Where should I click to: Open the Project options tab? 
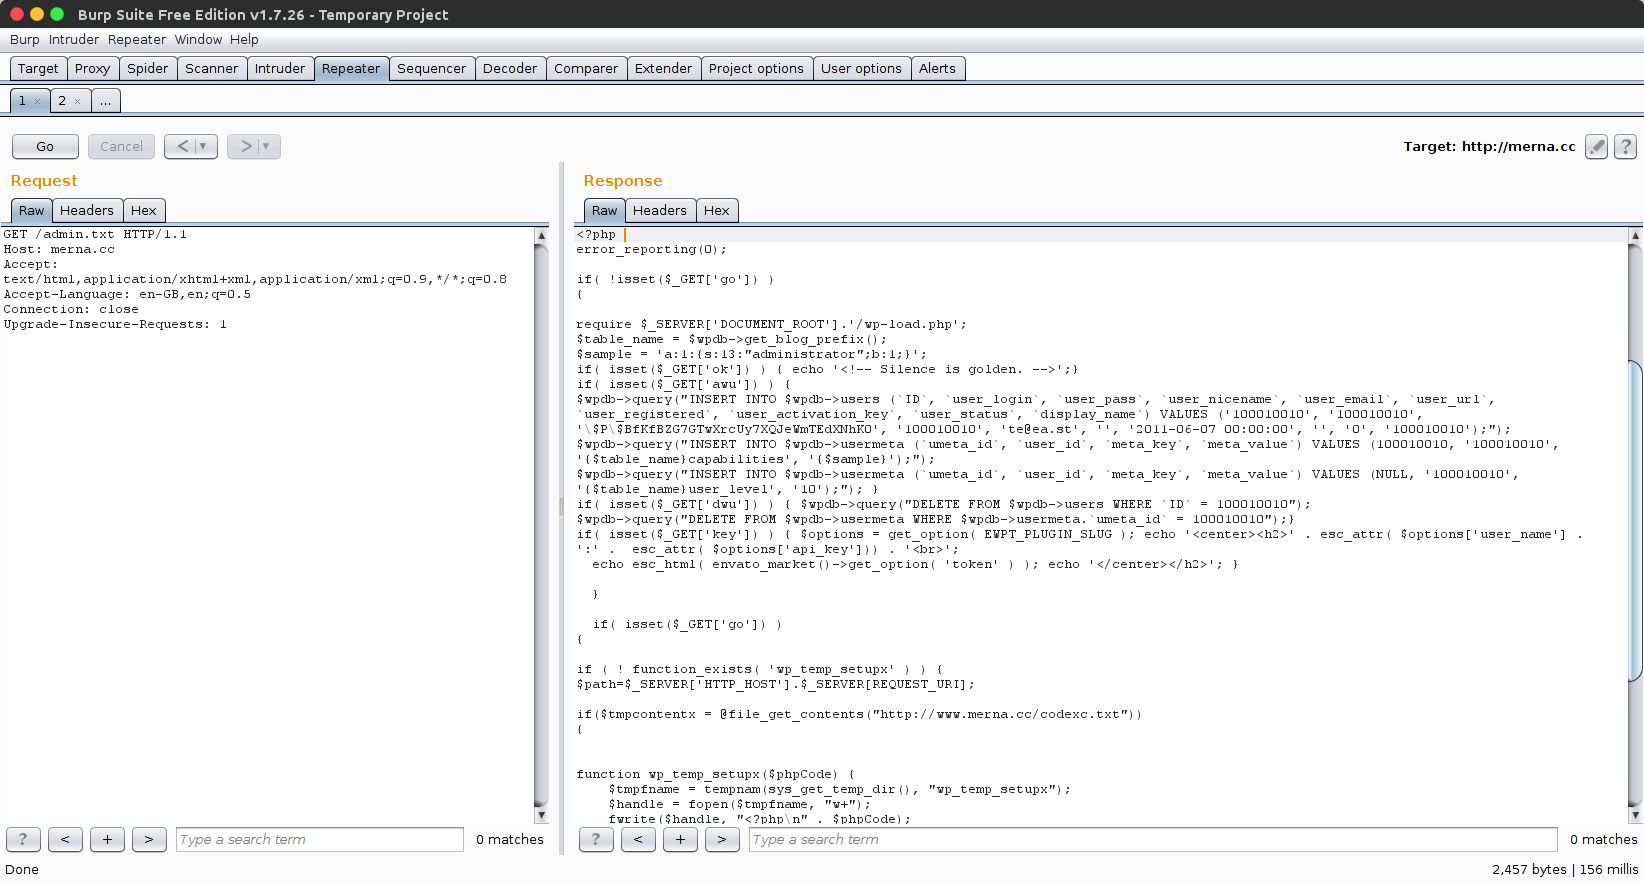coord(756,68)
